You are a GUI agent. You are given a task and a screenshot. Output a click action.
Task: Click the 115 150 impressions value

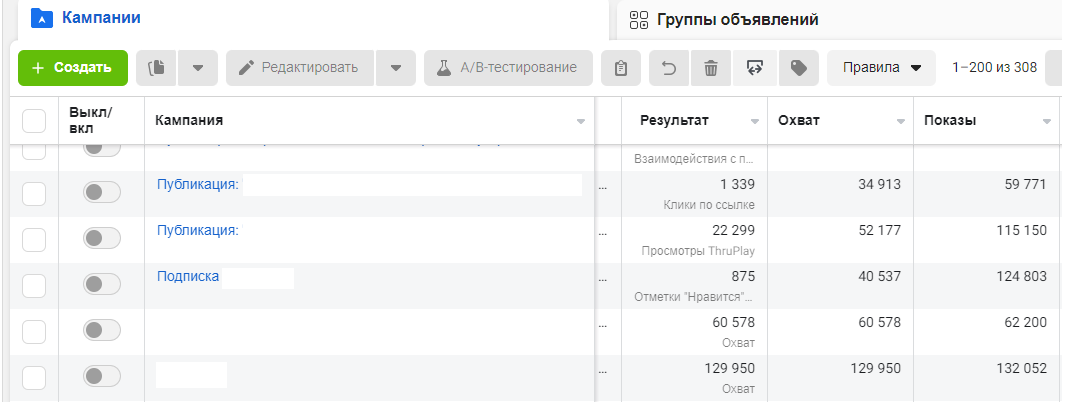tap(1021, 231)
